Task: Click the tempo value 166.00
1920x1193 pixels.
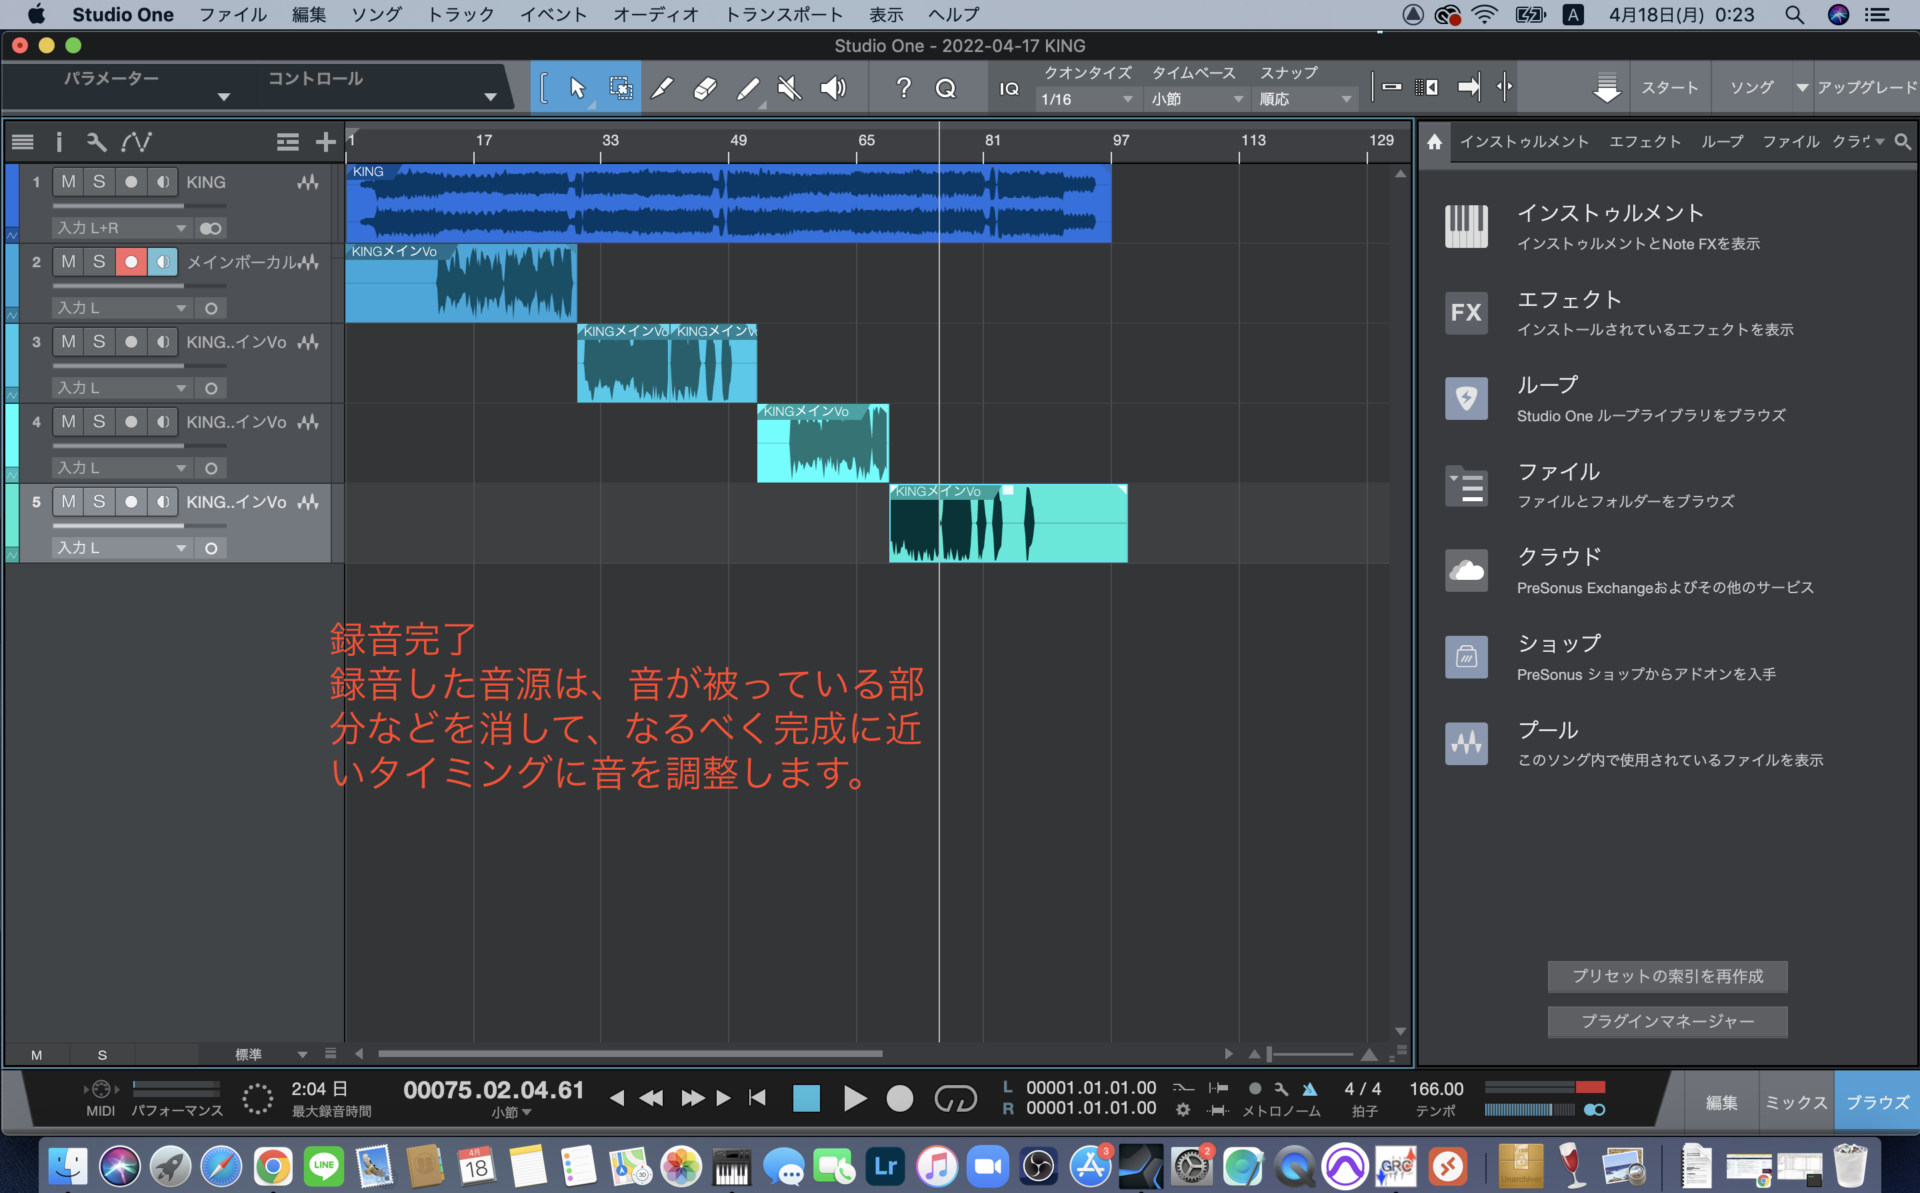Action: pos(1436,1088)
